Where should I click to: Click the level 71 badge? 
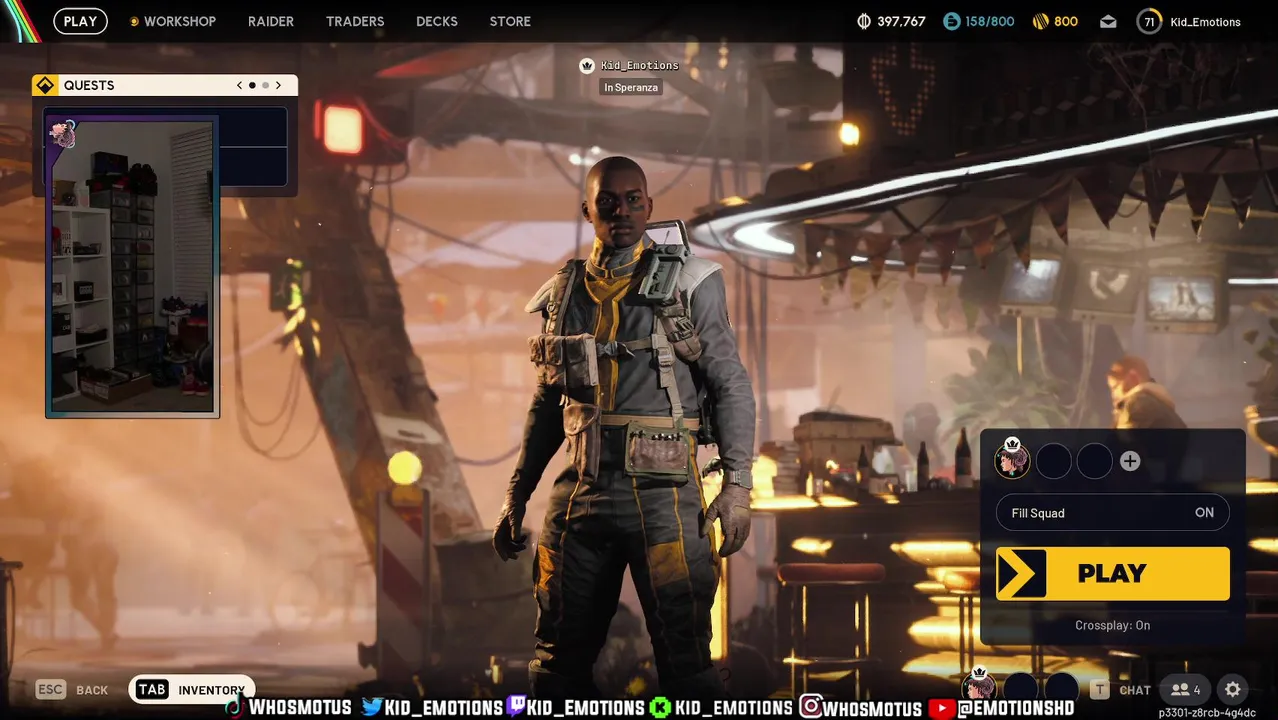pos(1149,21)
